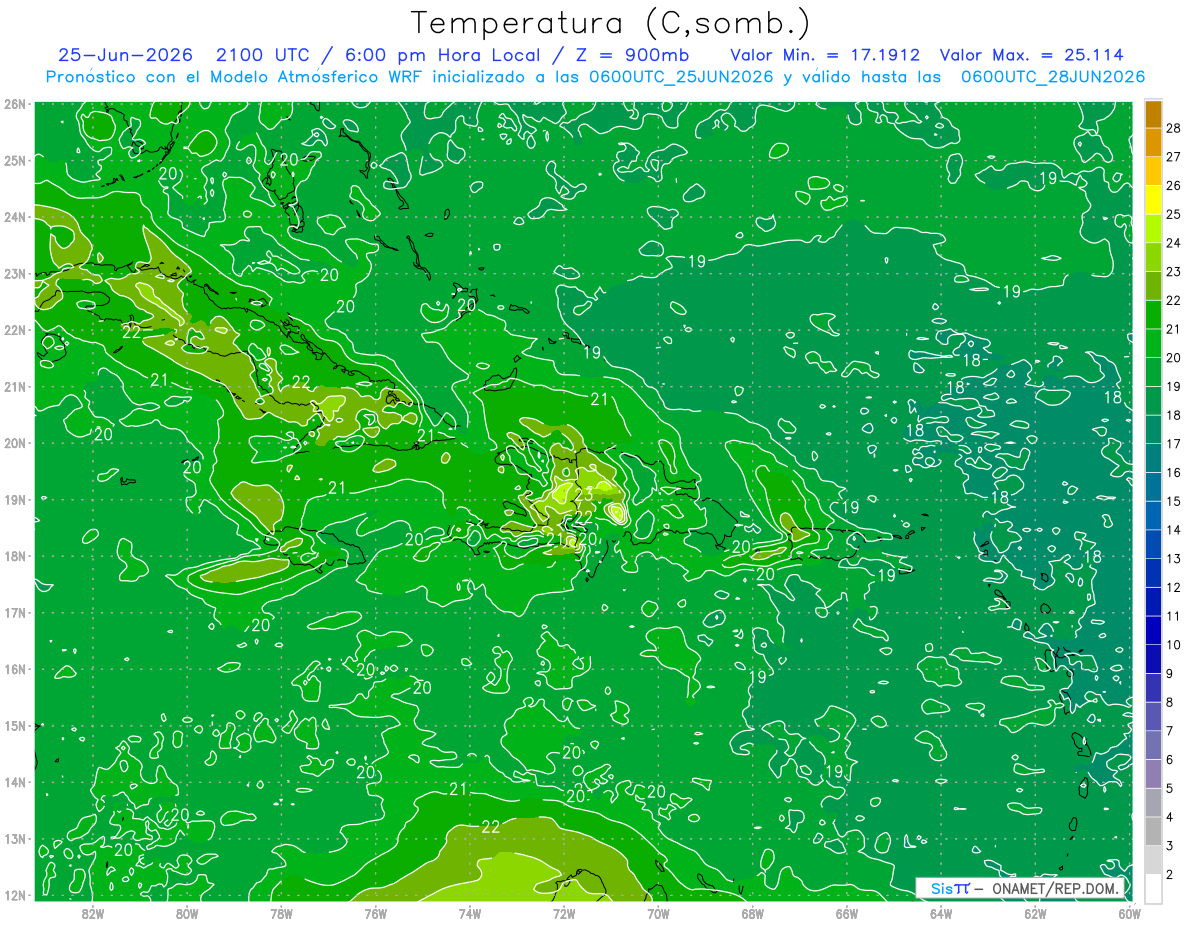Click the "25N" latitude axis label
Image resolution: width=1200 pixels, height=927 pixels.
click(x=15, y=160)
